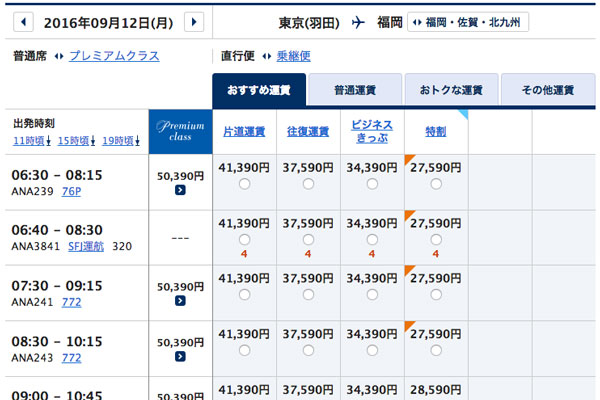Switch to プレミアムクラス seats
This screenshot has height=400, width=600.
pyautogui.click(x=114, y=56)
